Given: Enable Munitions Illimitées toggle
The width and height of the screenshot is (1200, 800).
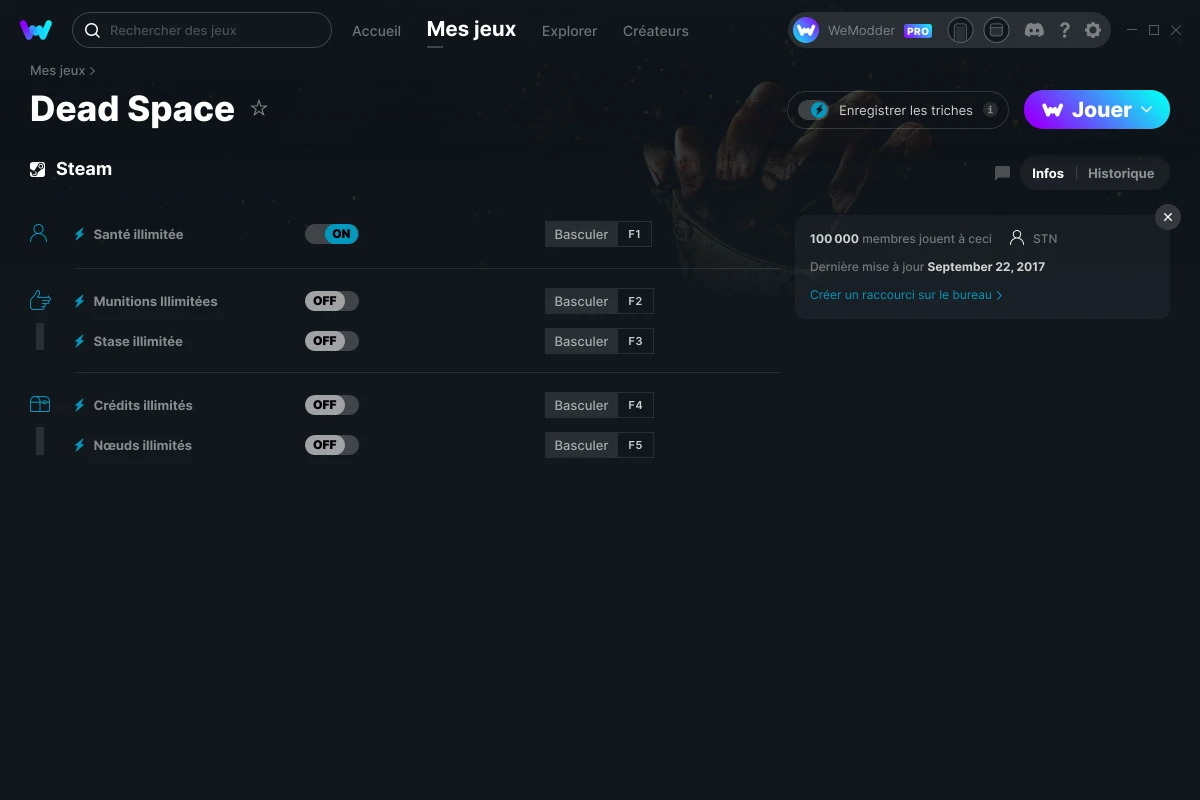Looking at the screenshot, I should [x=332, y=301].
